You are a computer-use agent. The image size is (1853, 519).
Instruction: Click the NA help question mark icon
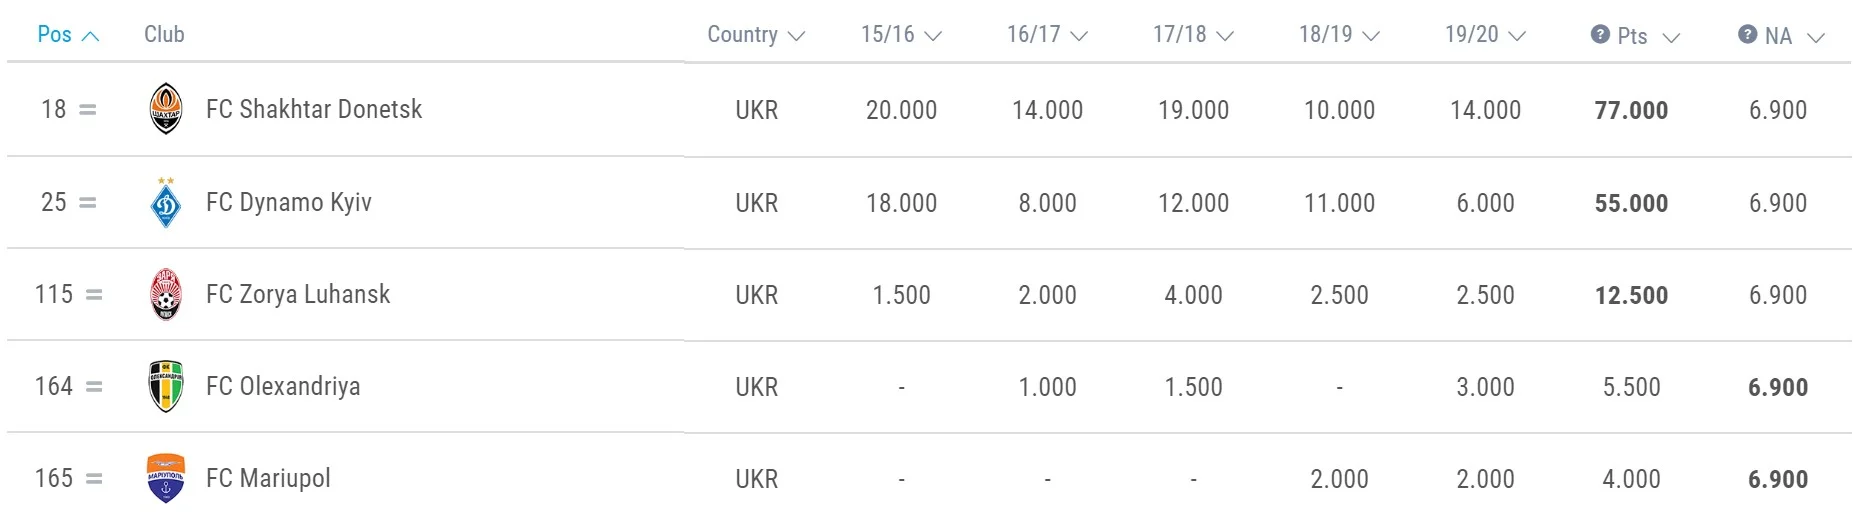[x=1747, y=34]
